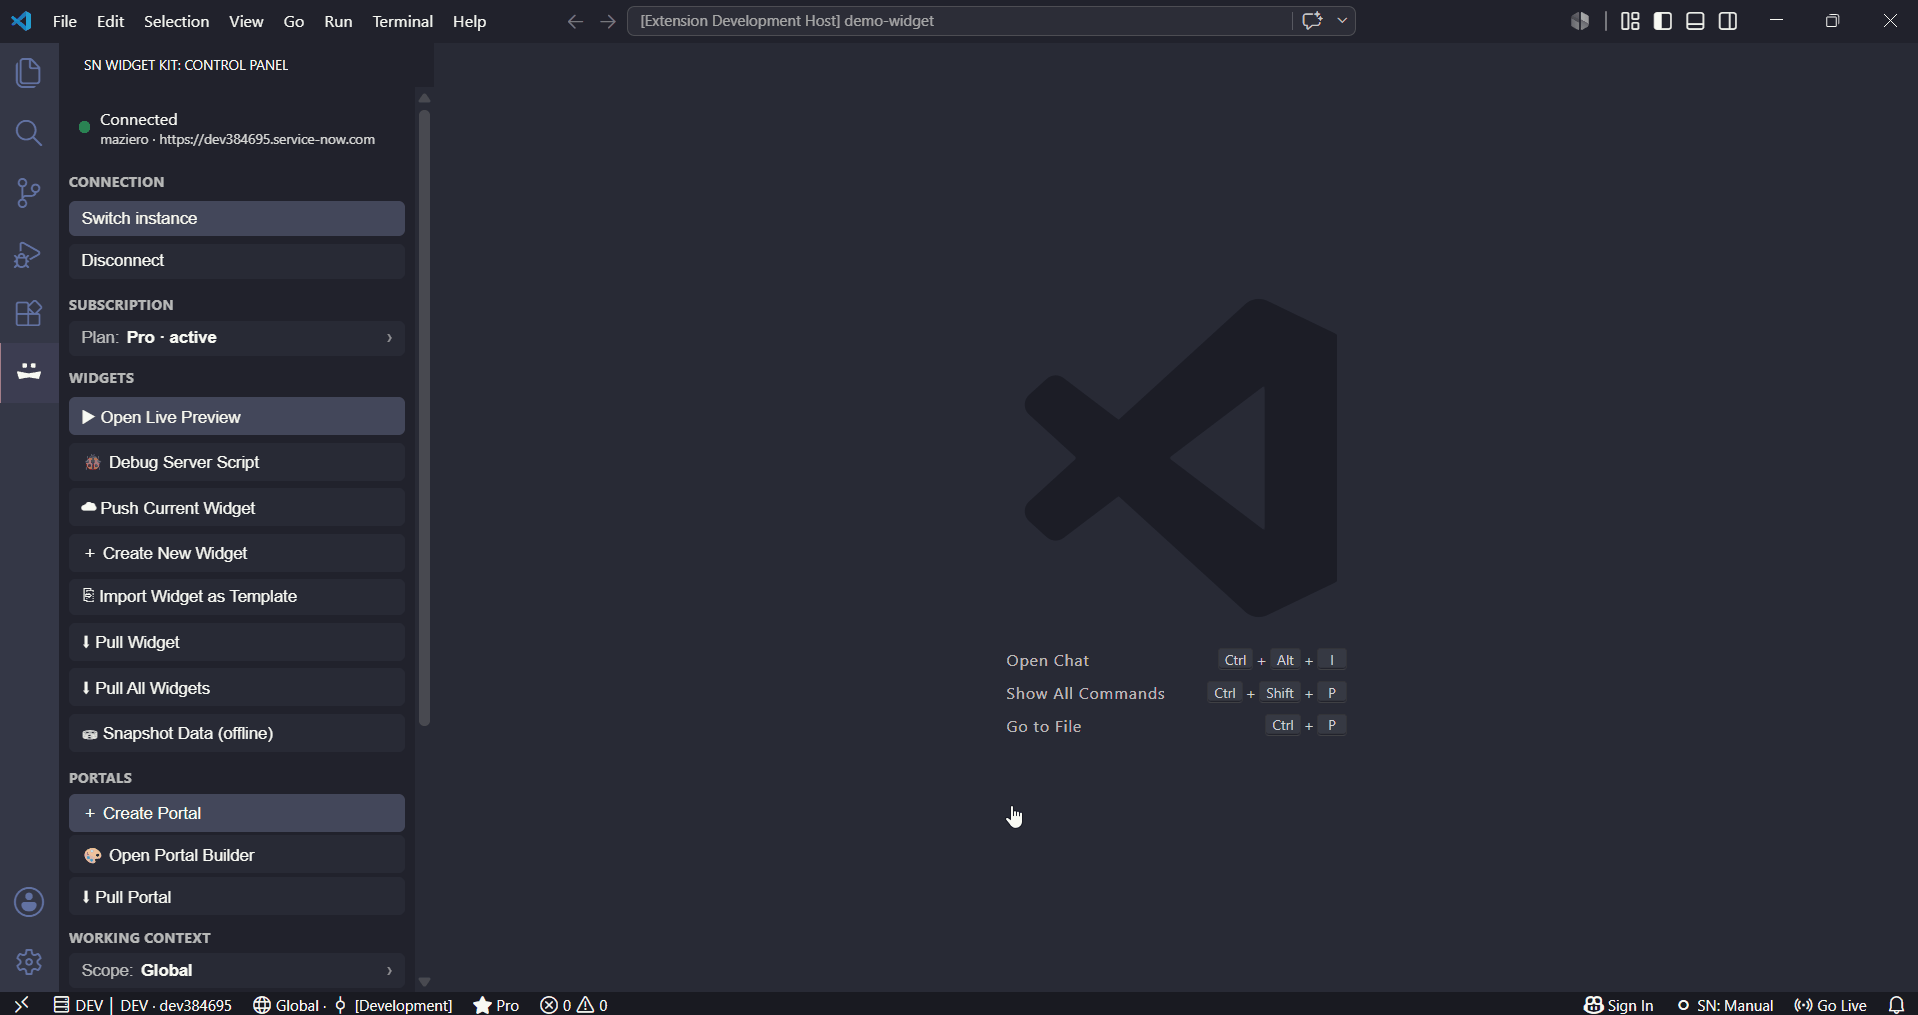Image resolution: width=1918 pixels, height=1015 pixels.
Task: Click Push Current Widget button
Action: point(237,508)
